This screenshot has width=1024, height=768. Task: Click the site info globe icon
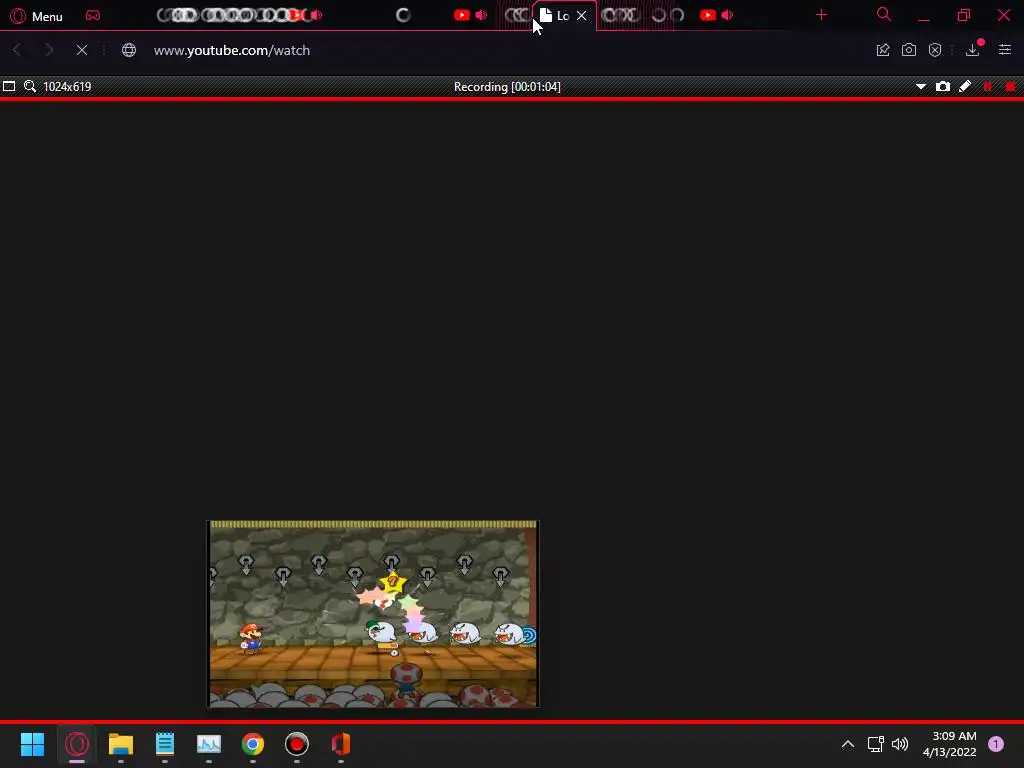click(x=129, y=50)
